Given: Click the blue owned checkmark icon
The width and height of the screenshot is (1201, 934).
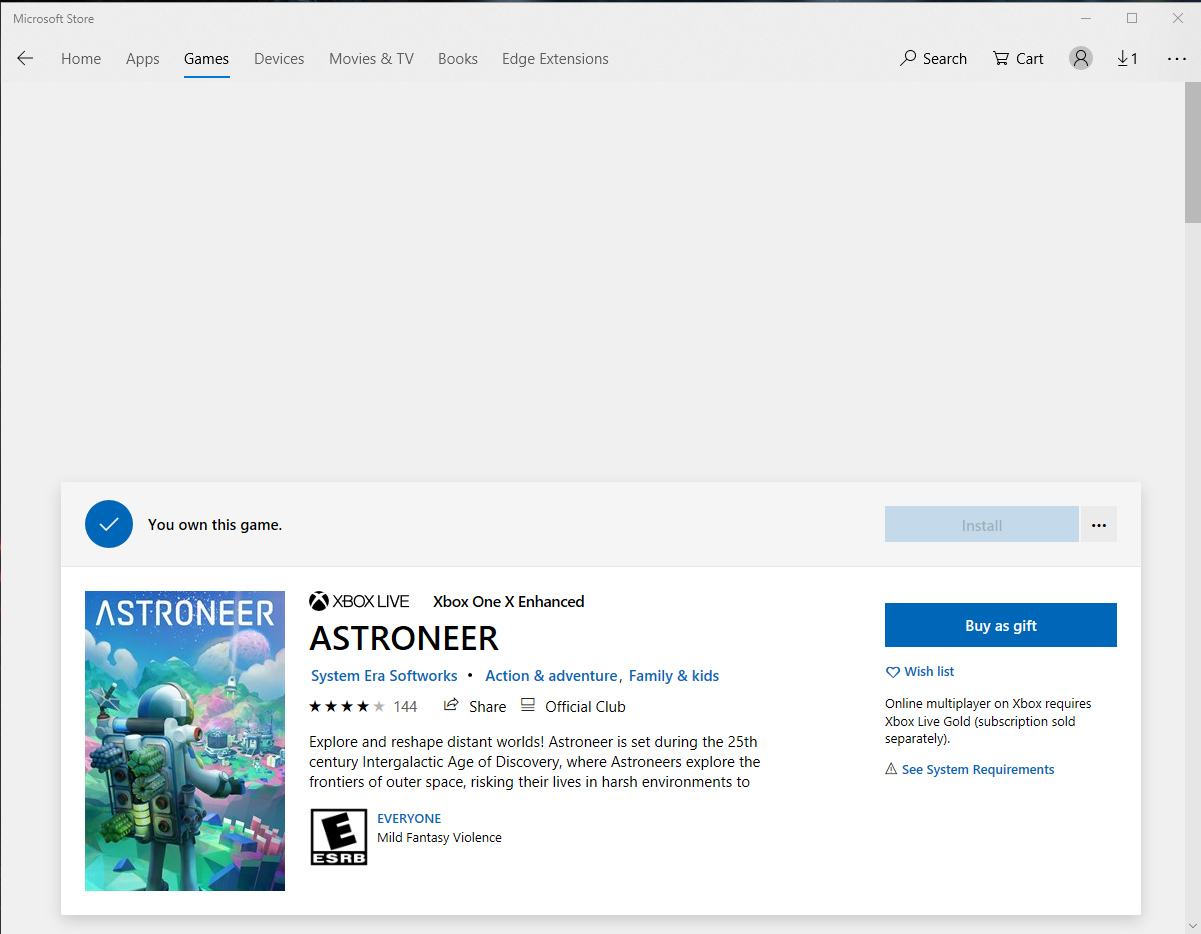Looking at the screenshot, I should coord(109,524).
